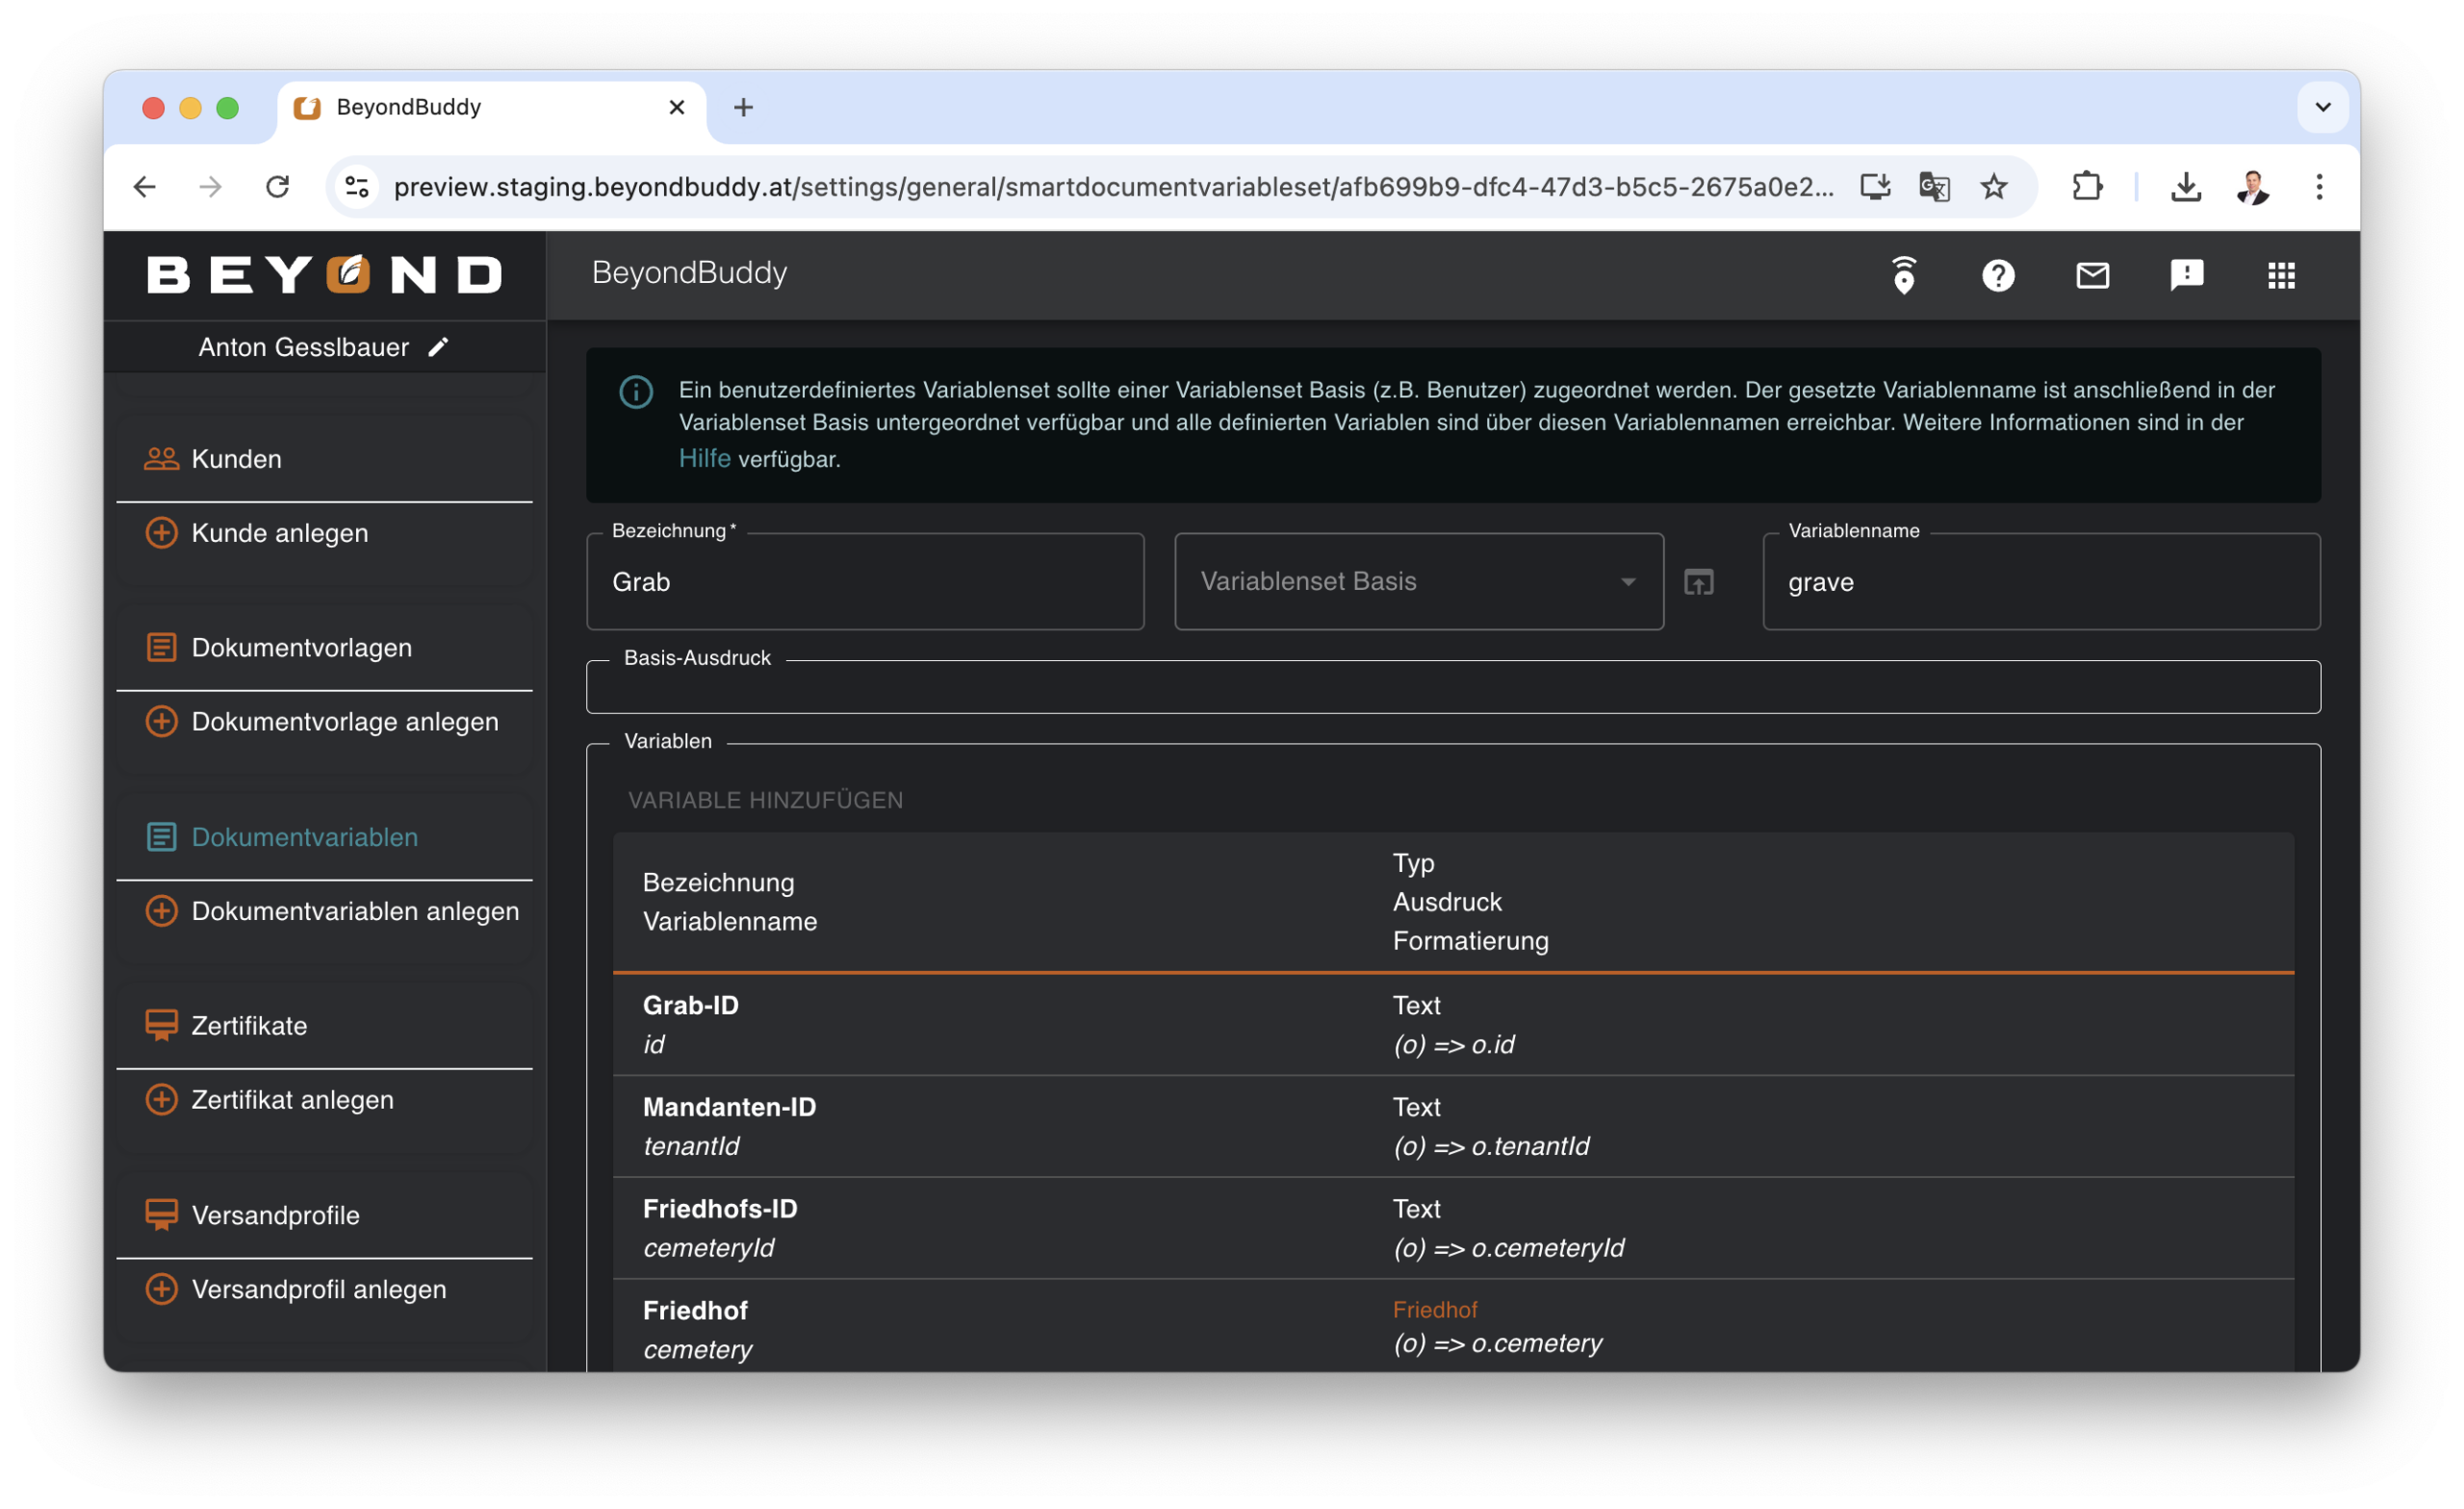The width and height of the screenshot is (2464, 1509).
Task: Click the Zertifikate sidebar icon
Action: [161, 1025]
